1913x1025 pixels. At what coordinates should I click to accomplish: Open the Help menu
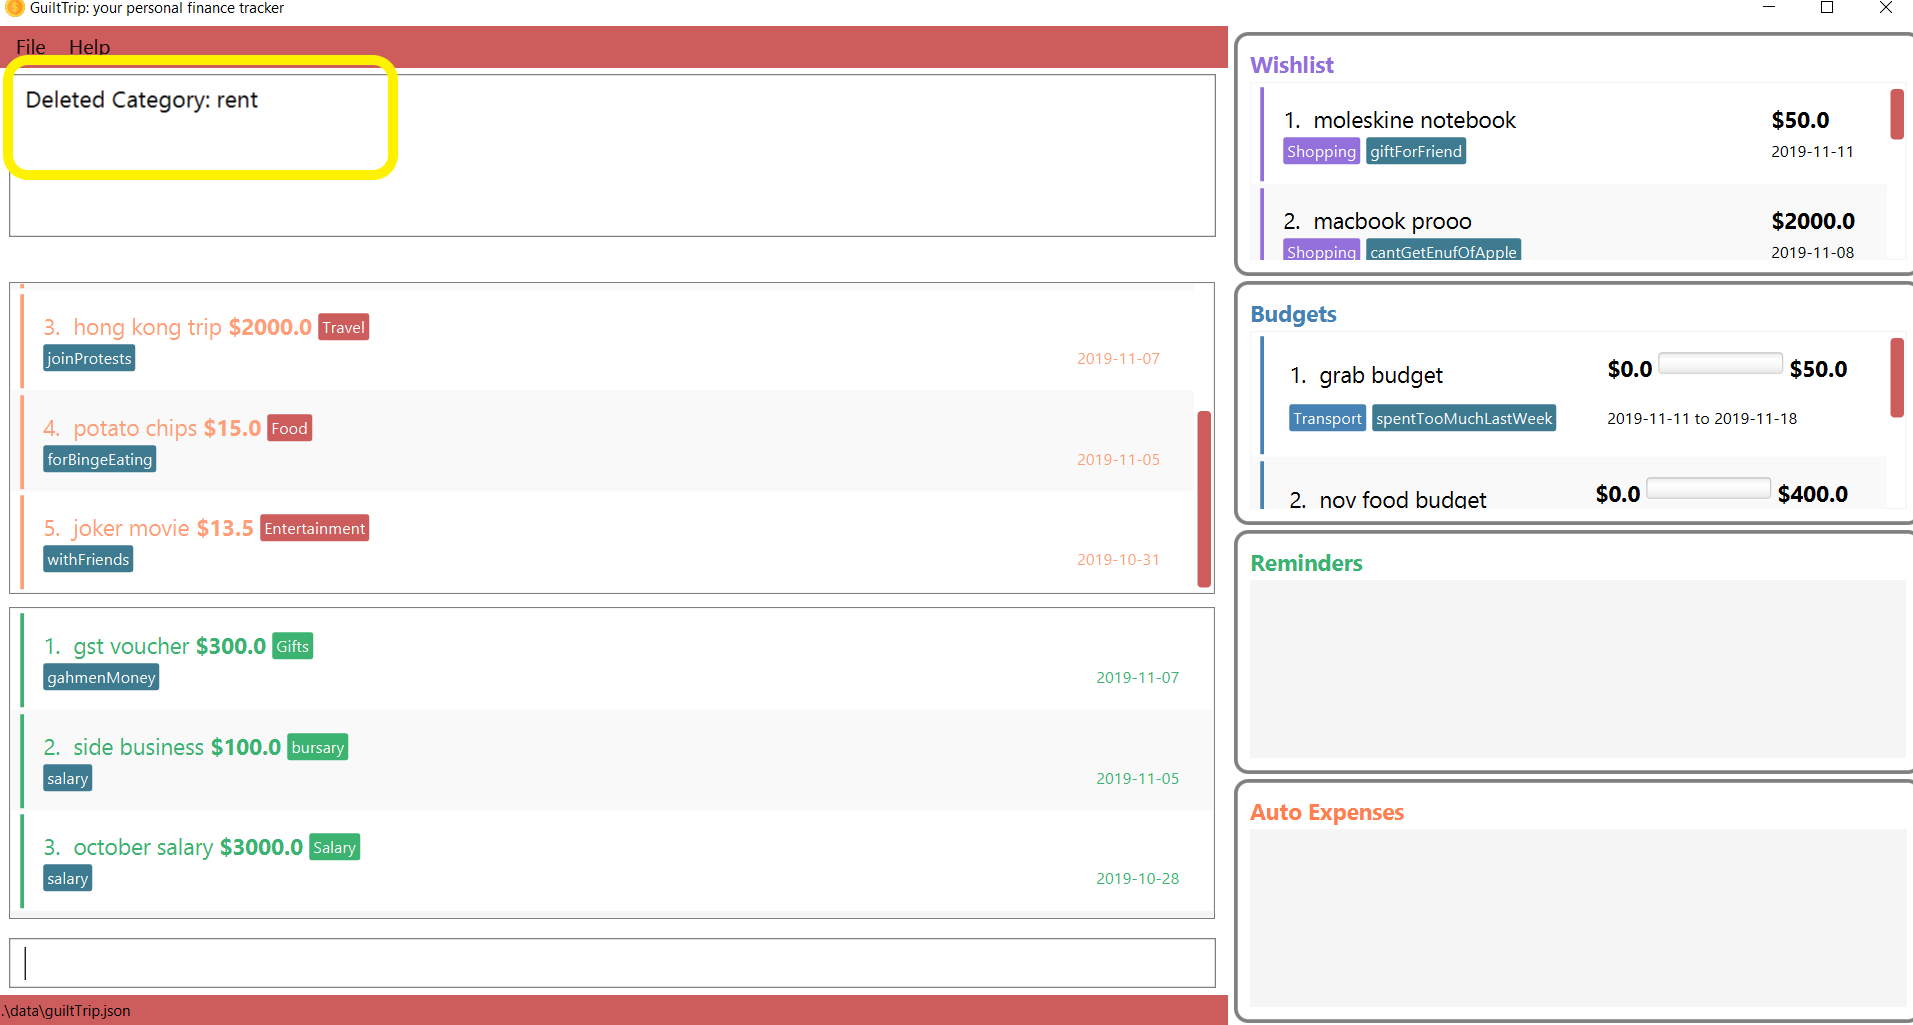coord(89,47)
